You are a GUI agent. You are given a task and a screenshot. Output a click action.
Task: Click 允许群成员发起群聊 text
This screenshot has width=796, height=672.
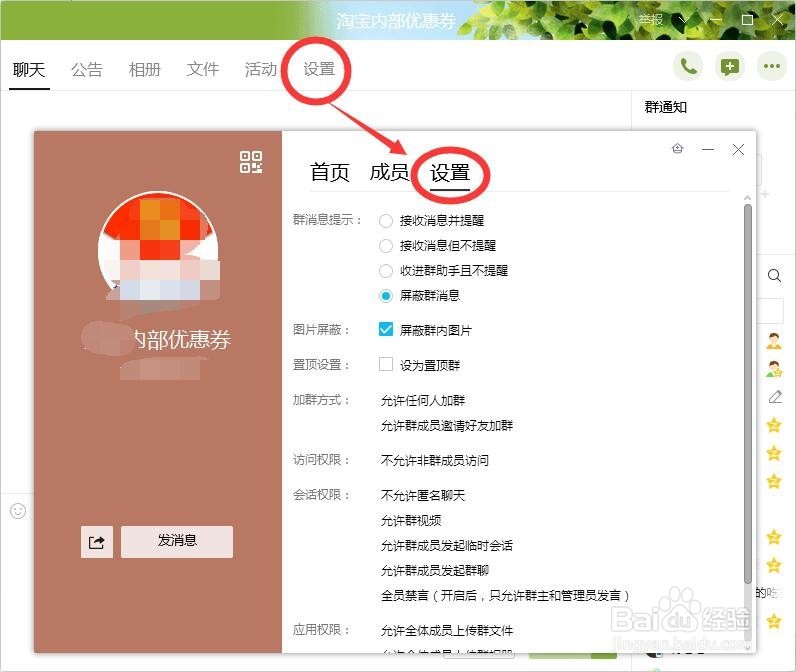tap(435, 571)
